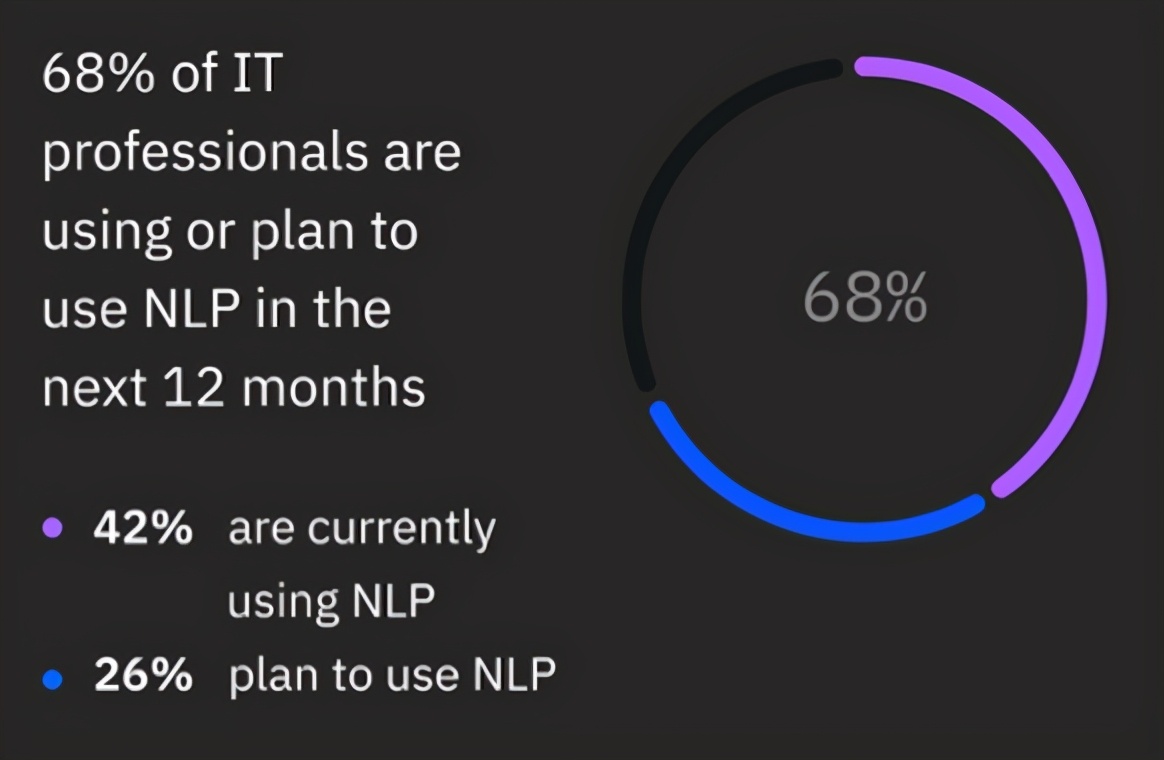
Task: Click the blue legend dot beside 26%
Action: coord(53,679)
